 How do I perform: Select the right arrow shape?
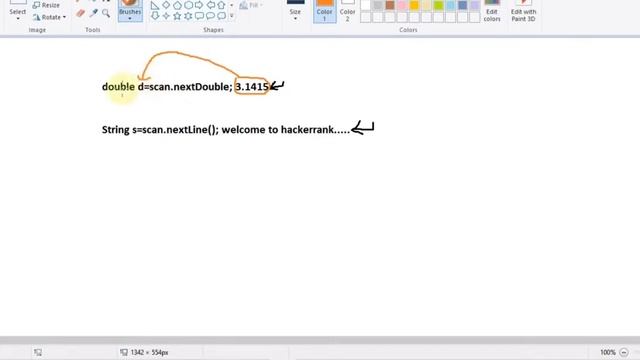click(199, 5)
